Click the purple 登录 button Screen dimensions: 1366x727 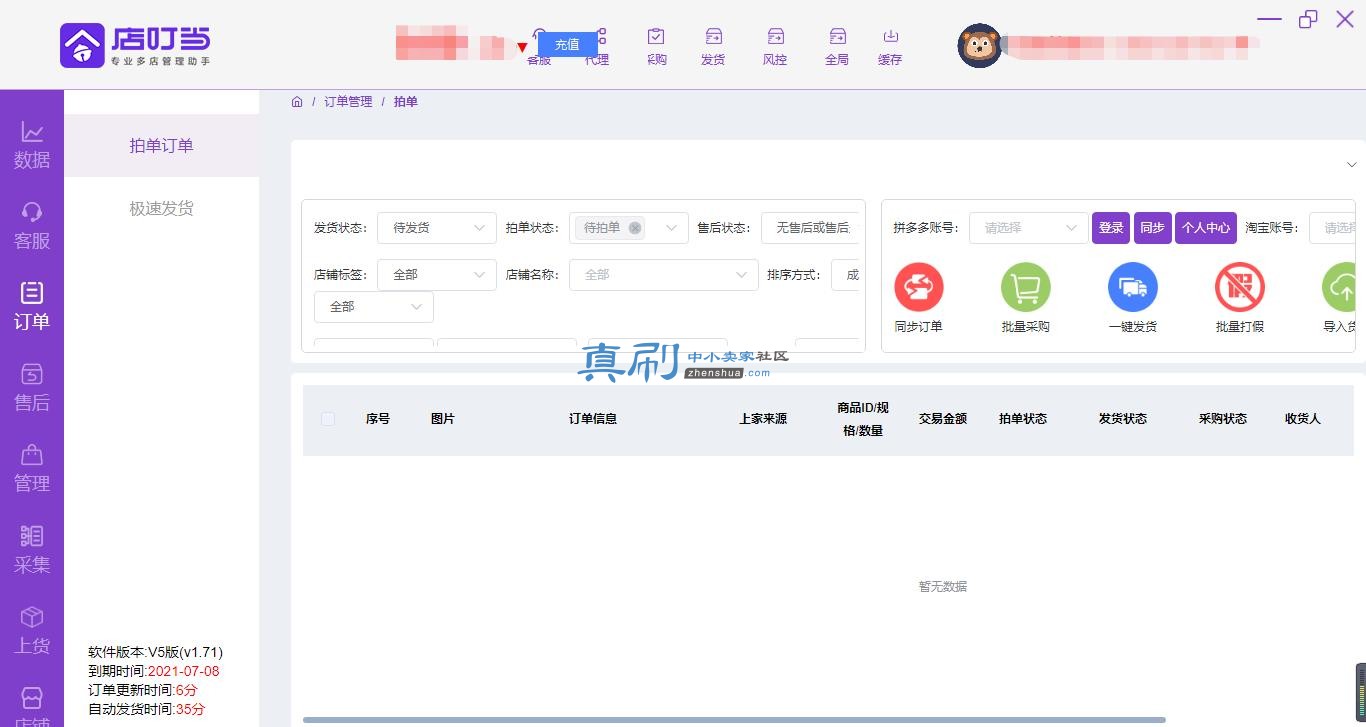point(1111,228)
